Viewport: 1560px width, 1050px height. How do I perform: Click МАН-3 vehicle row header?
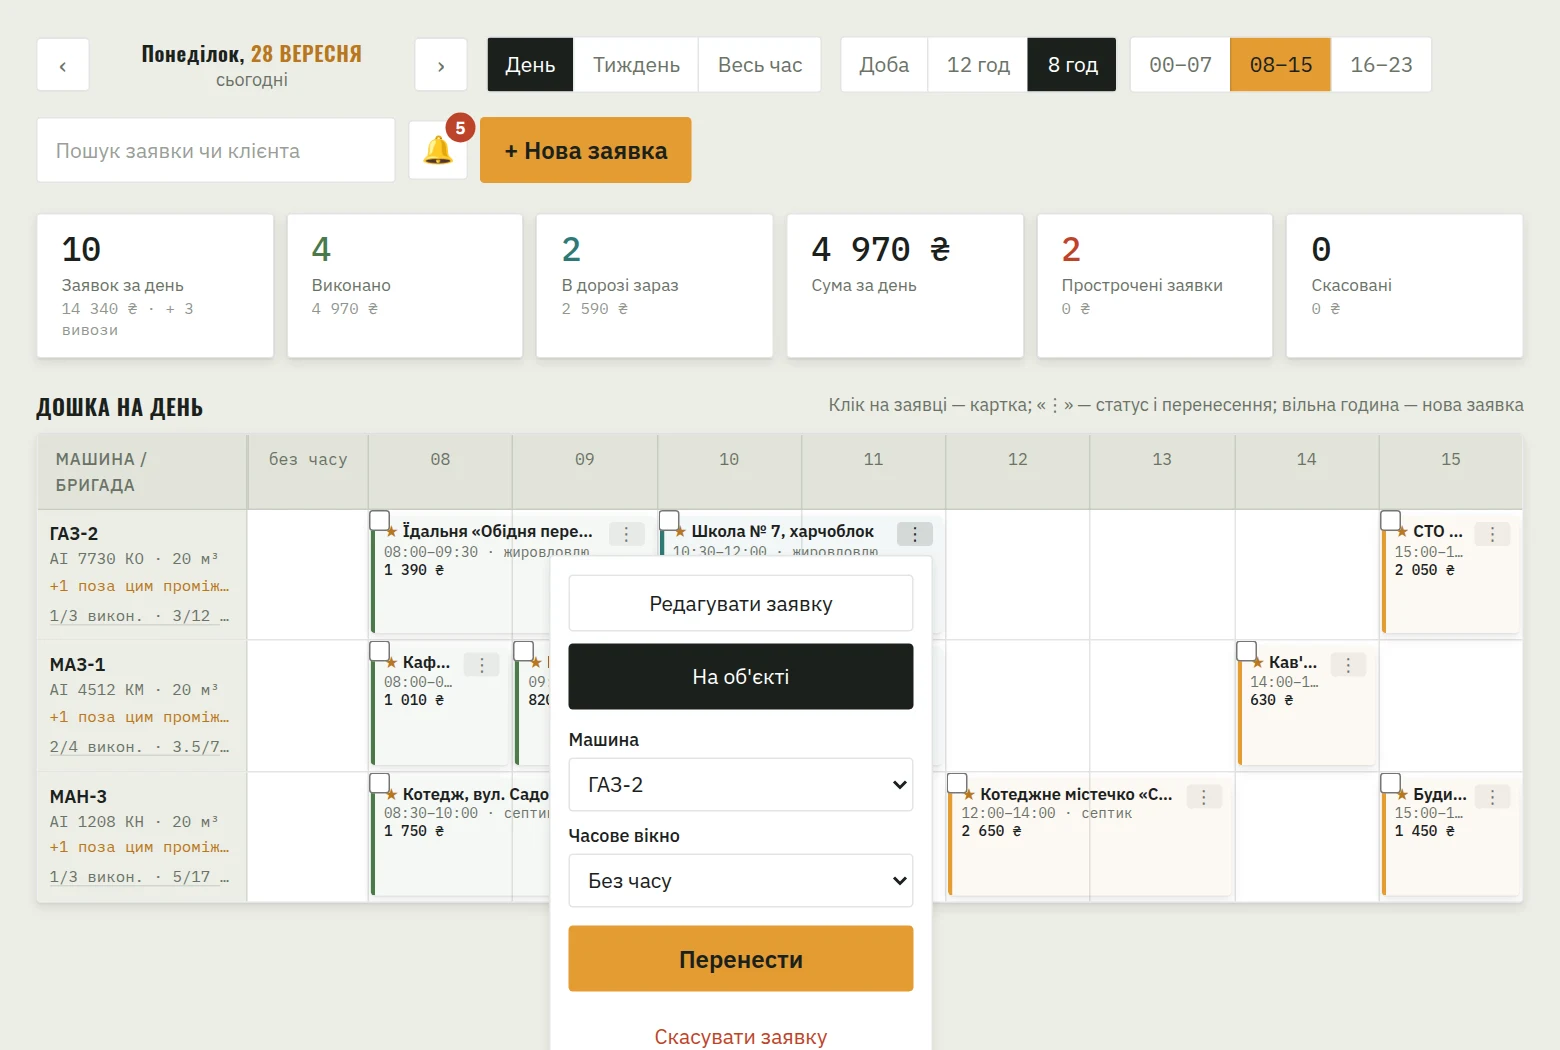pos(142,837)
